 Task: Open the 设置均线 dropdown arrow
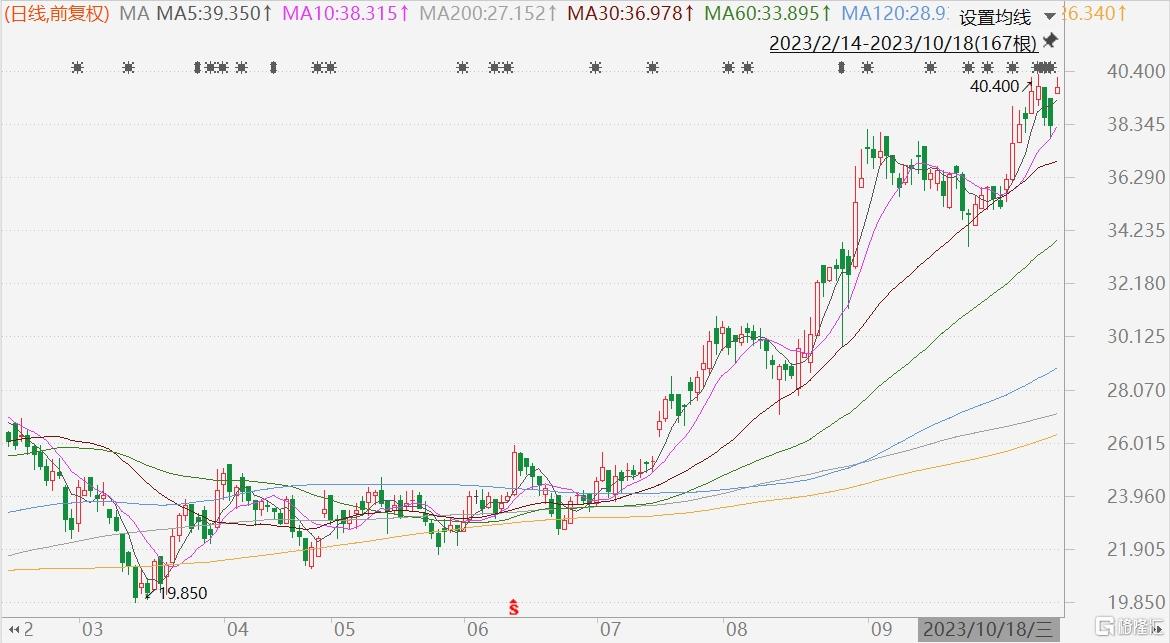click(x=1050, y=16)
